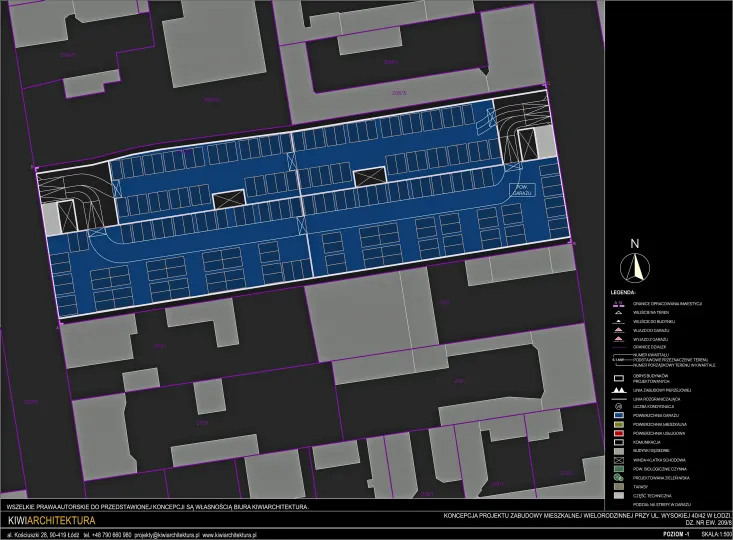Click the 'Wejście na teren' legend triangle
The width and height of the screenshot is (733, 540).
[618, 312]
